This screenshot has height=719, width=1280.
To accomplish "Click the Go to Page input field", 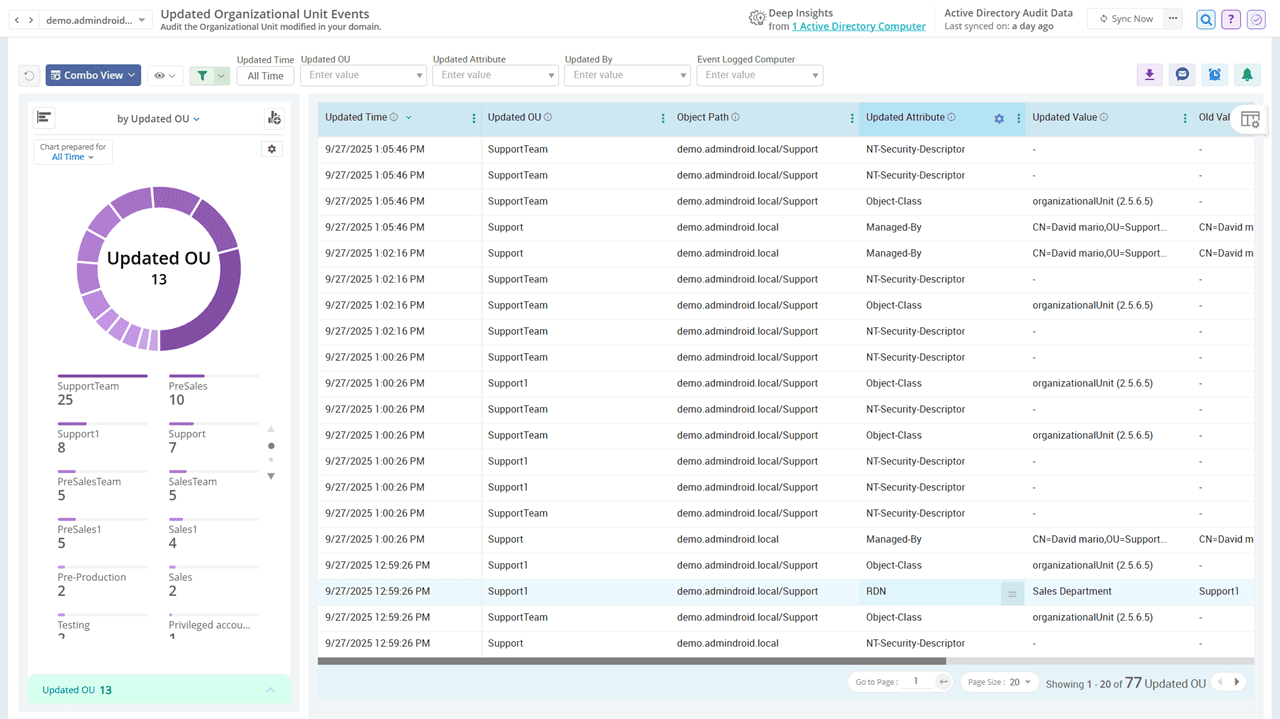I will point(914,682).
